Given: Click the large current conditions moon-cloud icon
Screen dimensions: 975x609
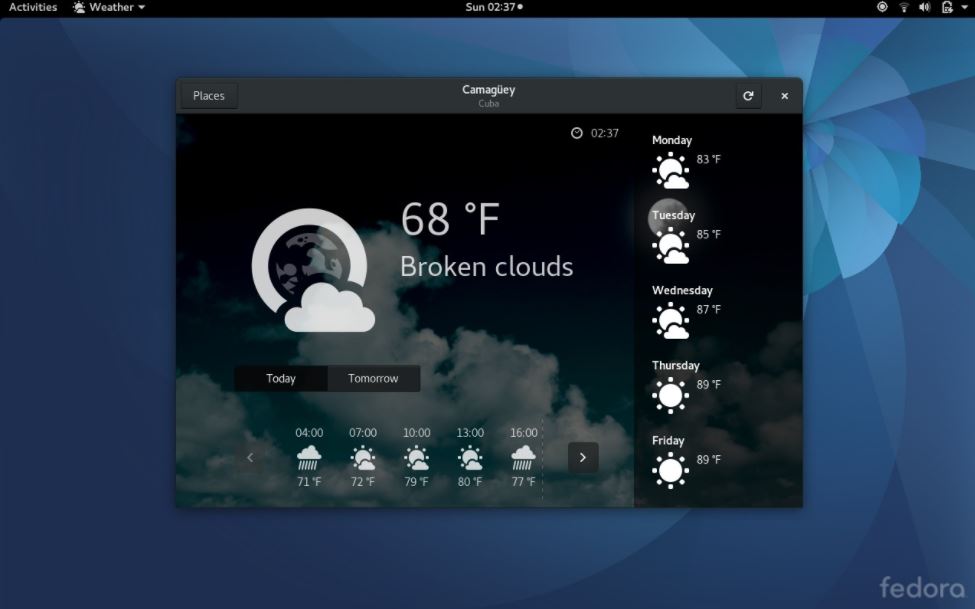Looking at the screenshot, I should click(x=313, y=270).
